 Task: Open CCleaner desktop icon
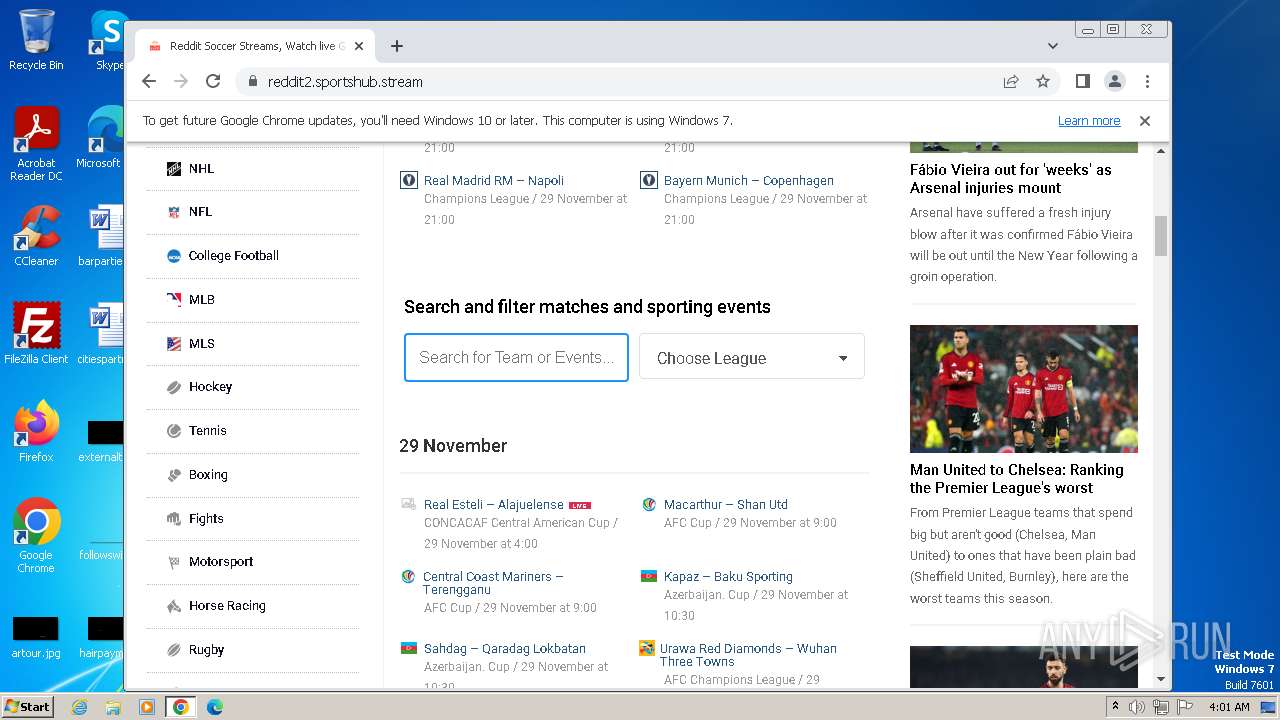(x=36, y=236)
